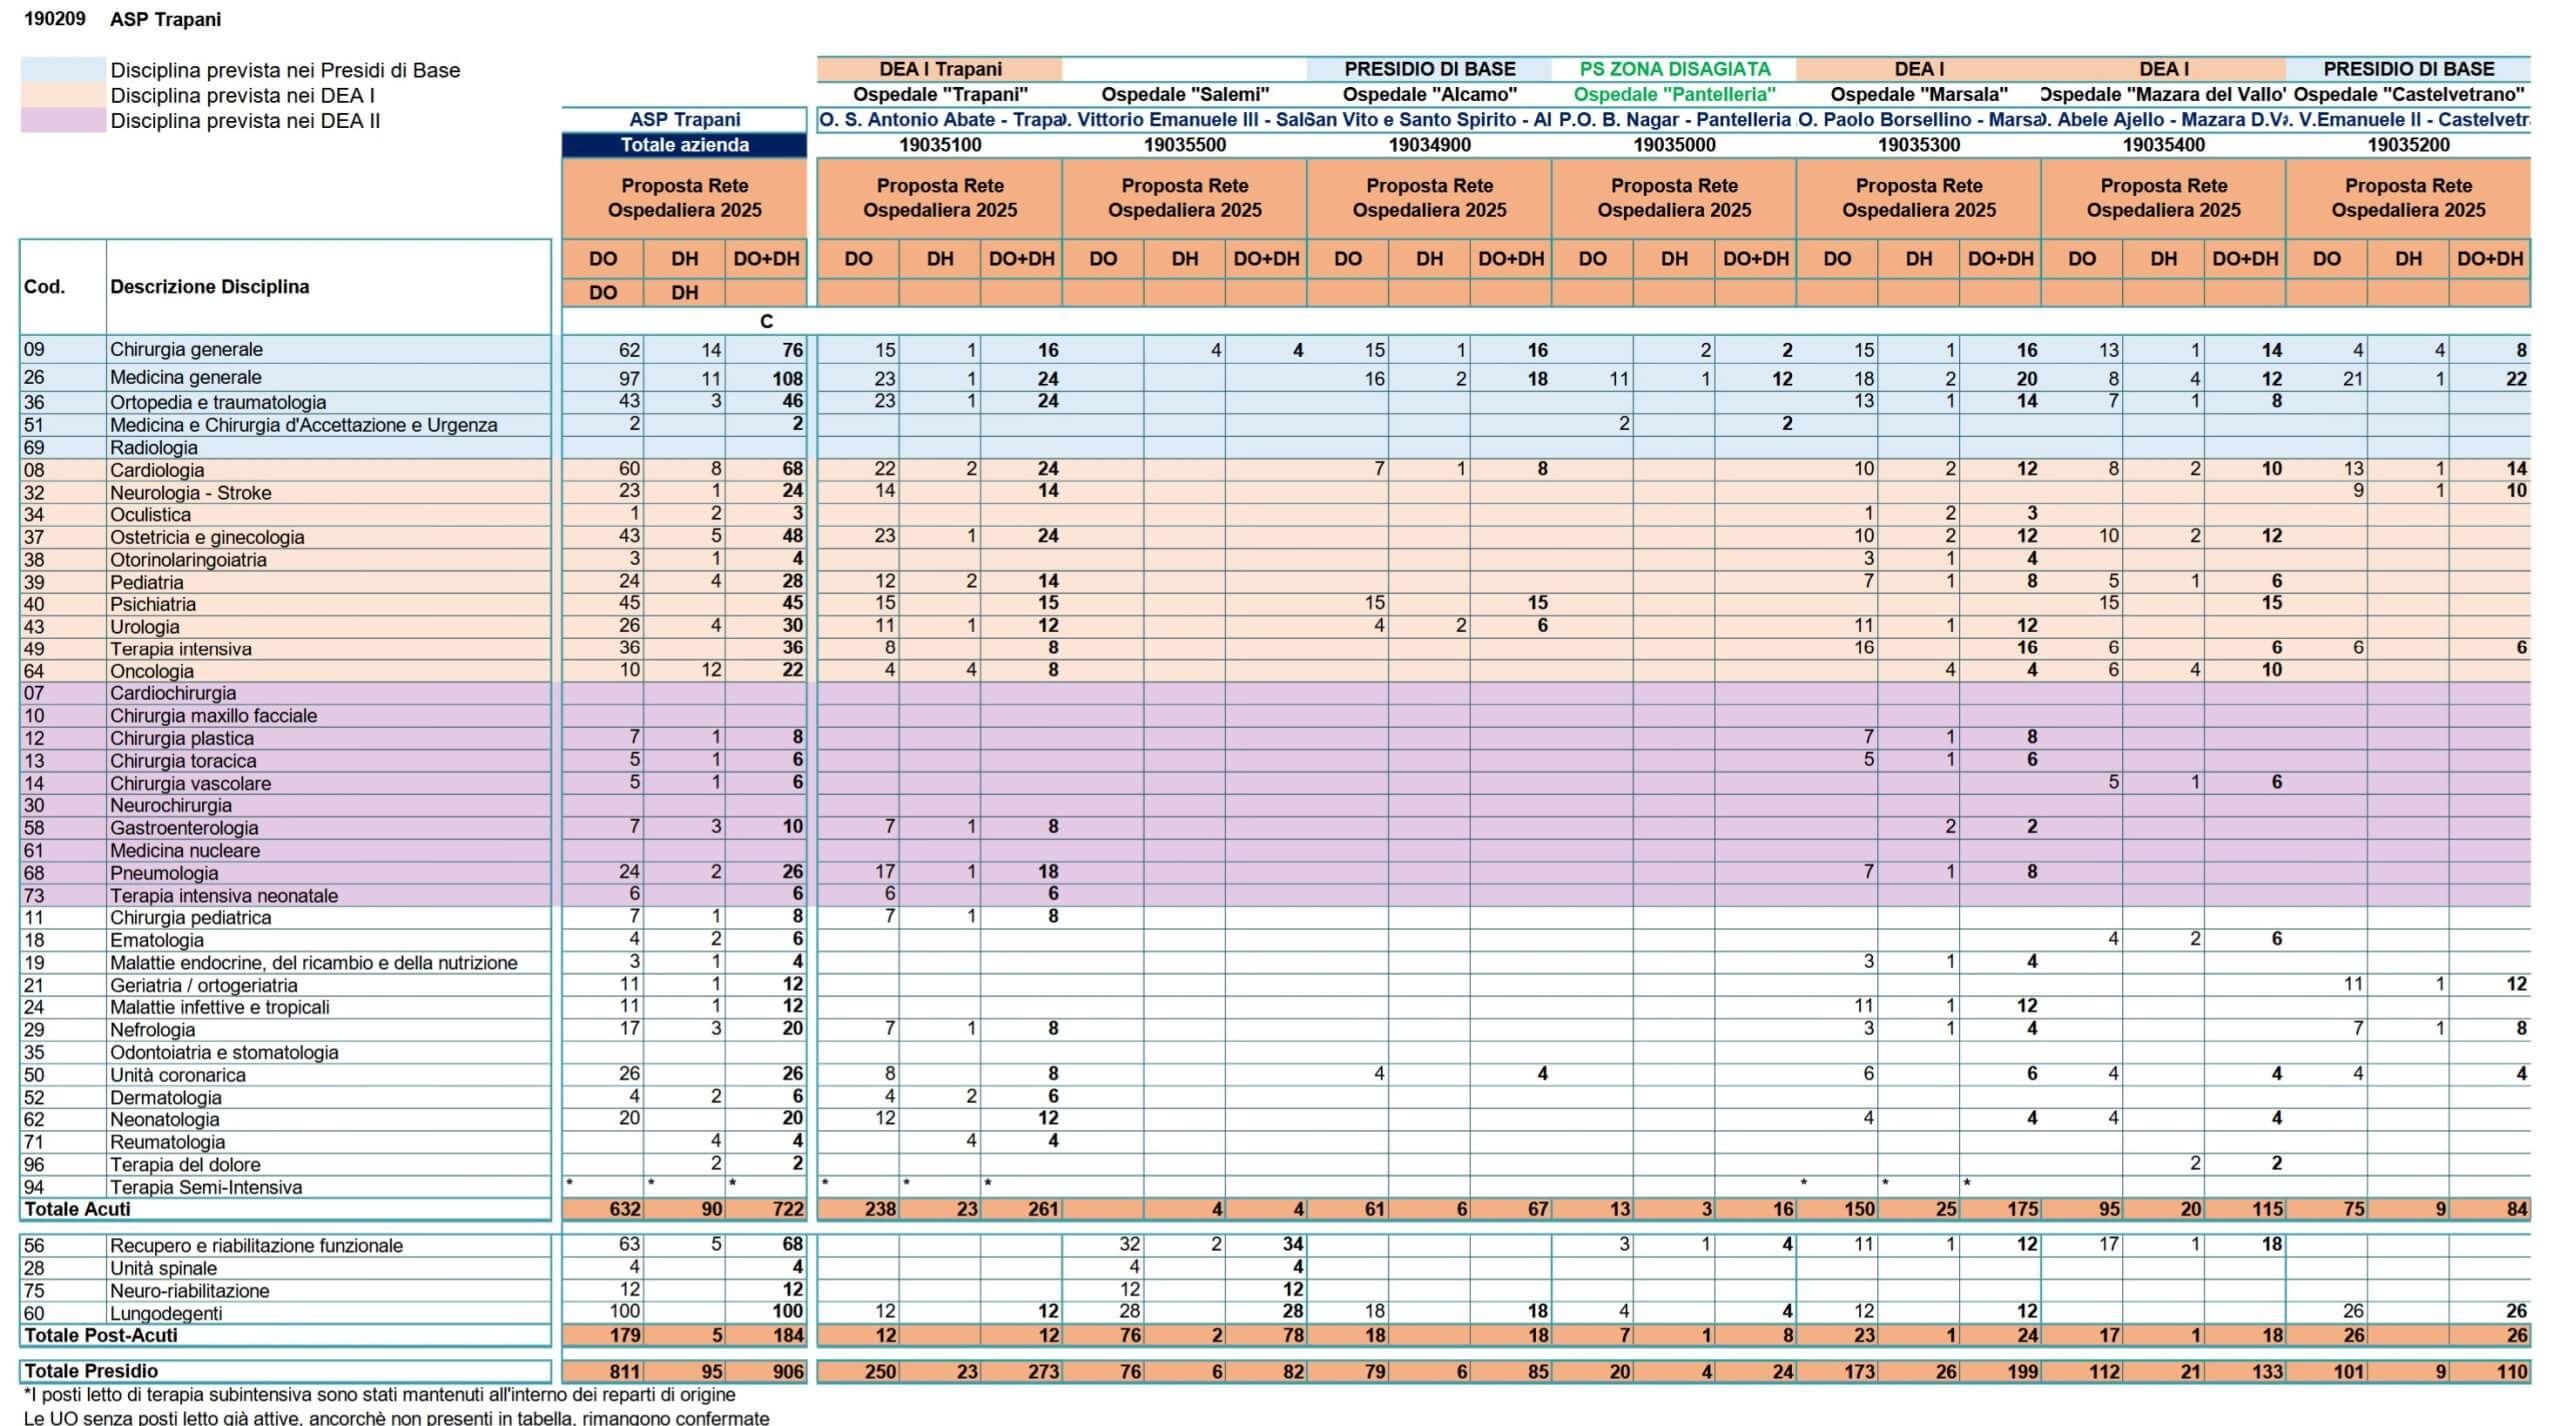Select the Chirurgia generale row label

pos(187,350)
